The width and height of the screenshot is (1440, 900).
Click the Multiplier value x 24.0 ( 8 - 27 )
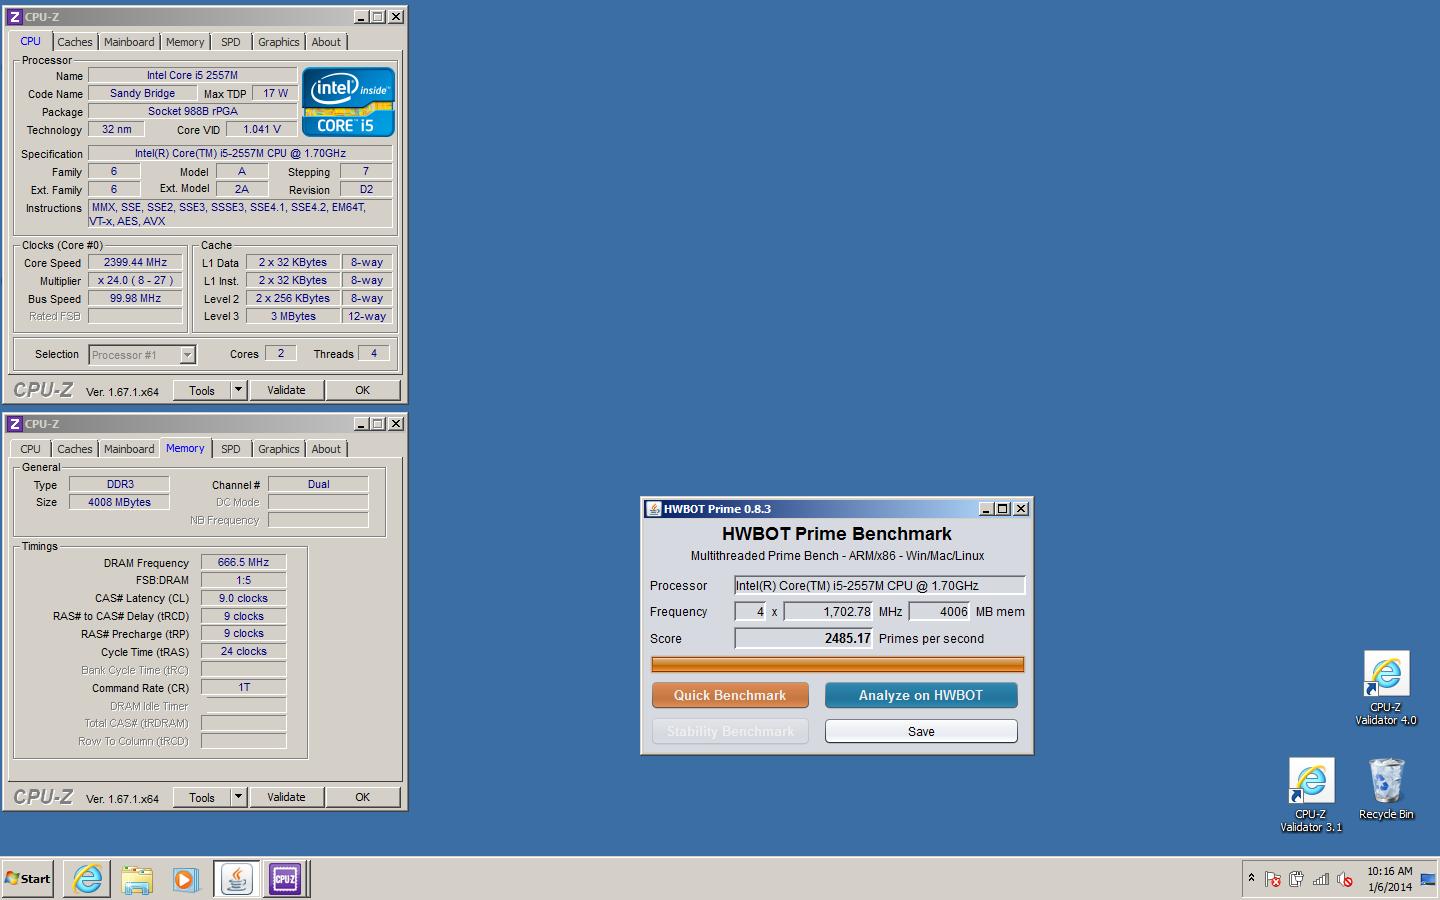click(135, 280)
